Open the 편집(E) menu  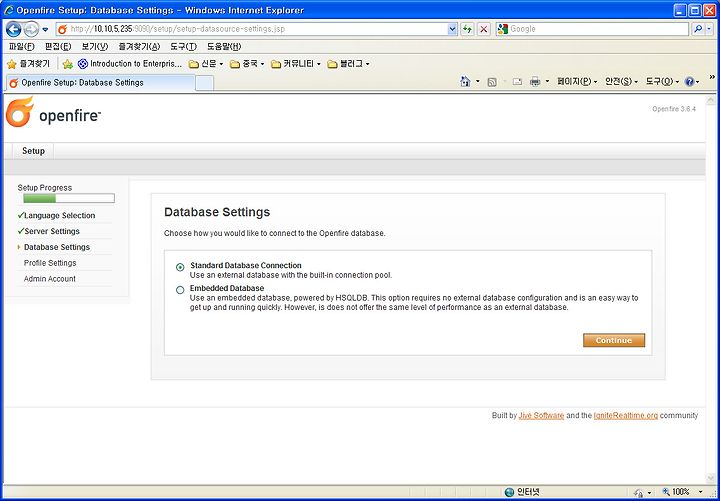point(58,46)
